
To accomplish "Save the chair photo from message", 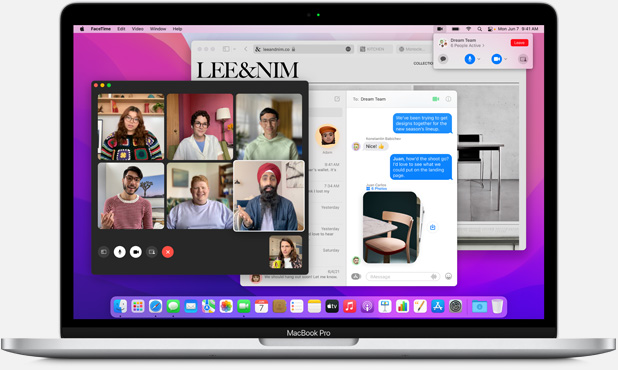I will (432, 227).
